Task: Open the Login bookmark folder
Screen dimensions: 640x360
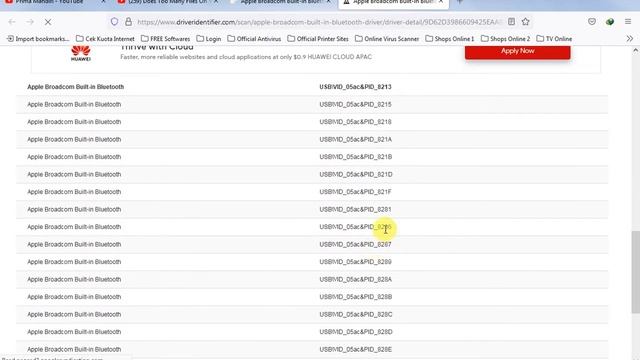Action: [x=209, y=39]
